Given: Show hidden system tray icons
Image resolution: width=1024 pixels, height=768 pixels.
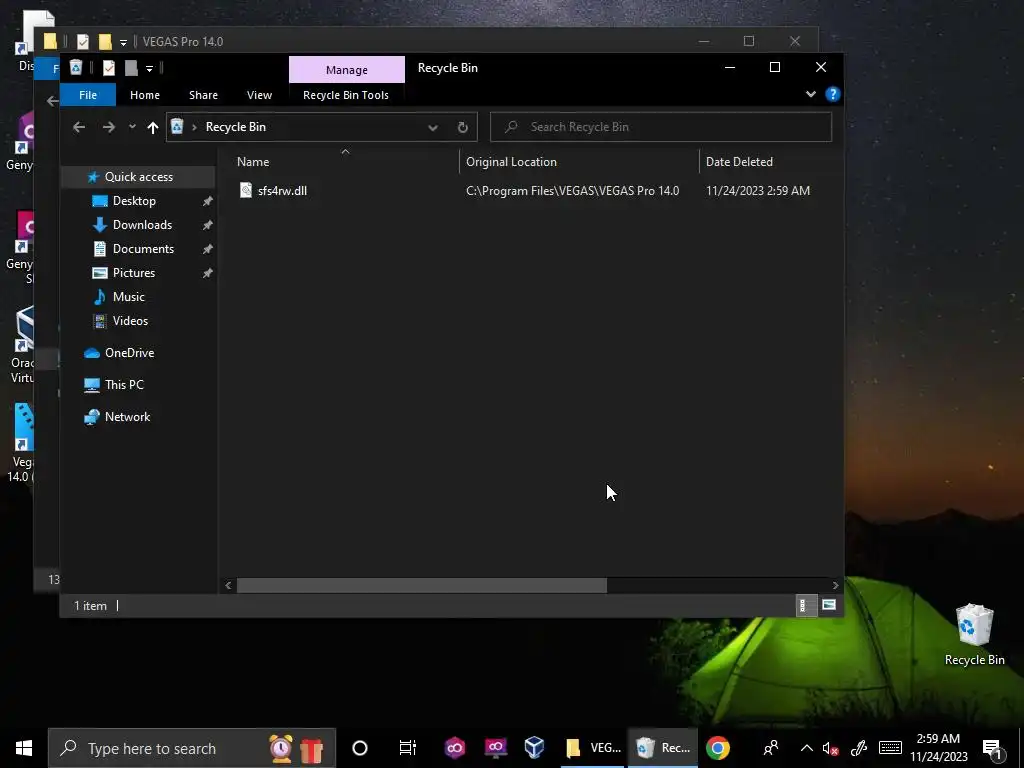Looking at the screenshot, I should click(x=807, y=748).
